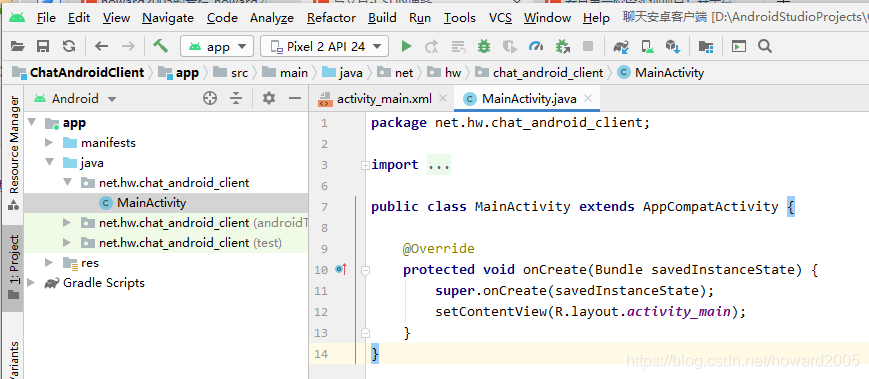Click the Apply Changes and Restart icon

tap(432, 47)
